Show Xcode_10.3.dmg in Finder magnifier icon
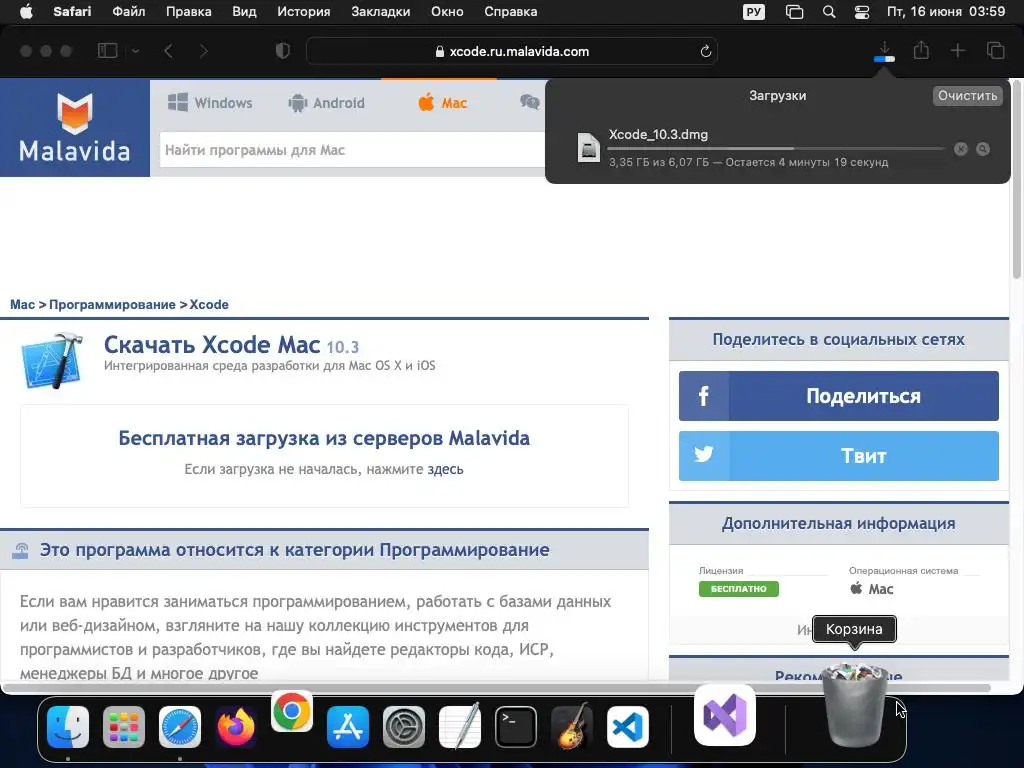The image size is (1024, 768). [x=983, y=149]
